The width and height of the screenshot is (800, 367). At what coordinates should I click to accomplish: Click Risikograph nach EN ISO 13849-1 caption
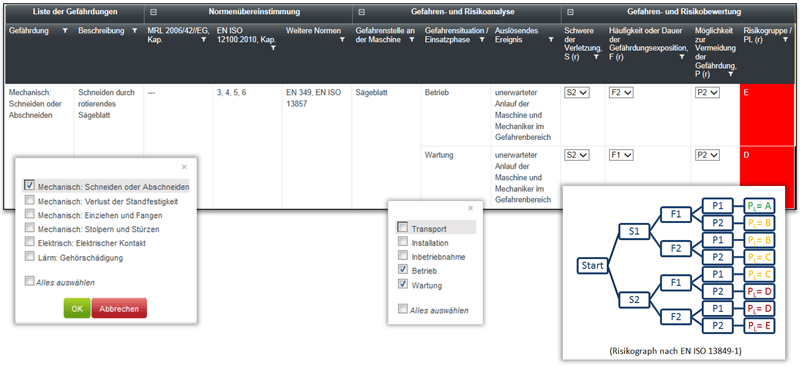tap(677, 350)
